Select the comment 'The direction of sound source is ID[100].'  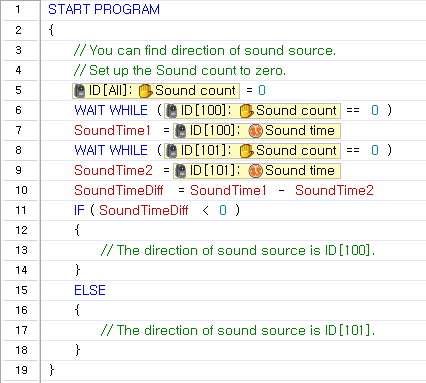pos(238,250)
